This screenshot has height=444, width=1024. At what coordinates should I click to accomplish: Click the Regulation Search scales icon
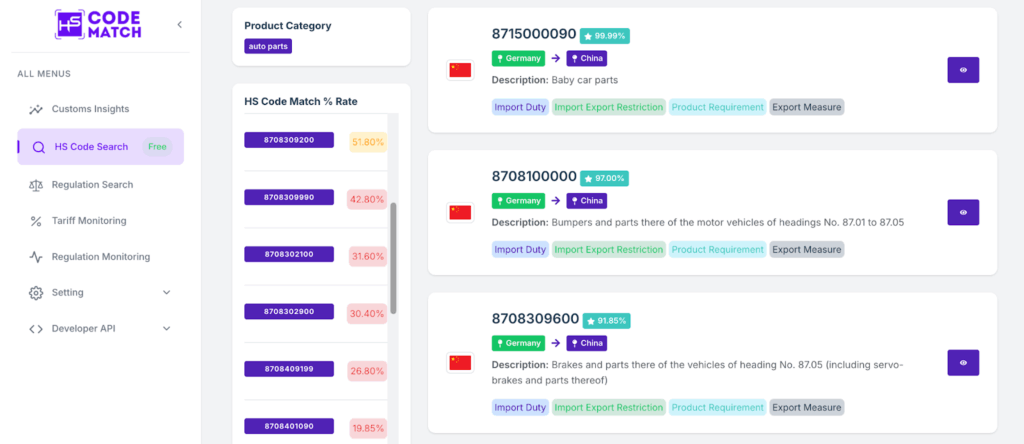tap(36, 185)
